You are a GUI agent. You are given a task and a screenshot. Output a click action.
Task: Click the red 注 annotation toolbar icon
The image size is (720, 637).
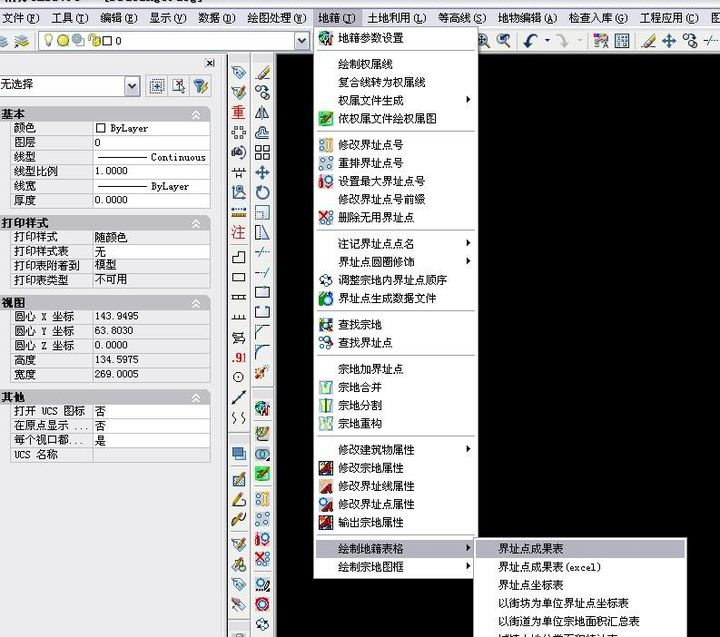coord(238,232)
